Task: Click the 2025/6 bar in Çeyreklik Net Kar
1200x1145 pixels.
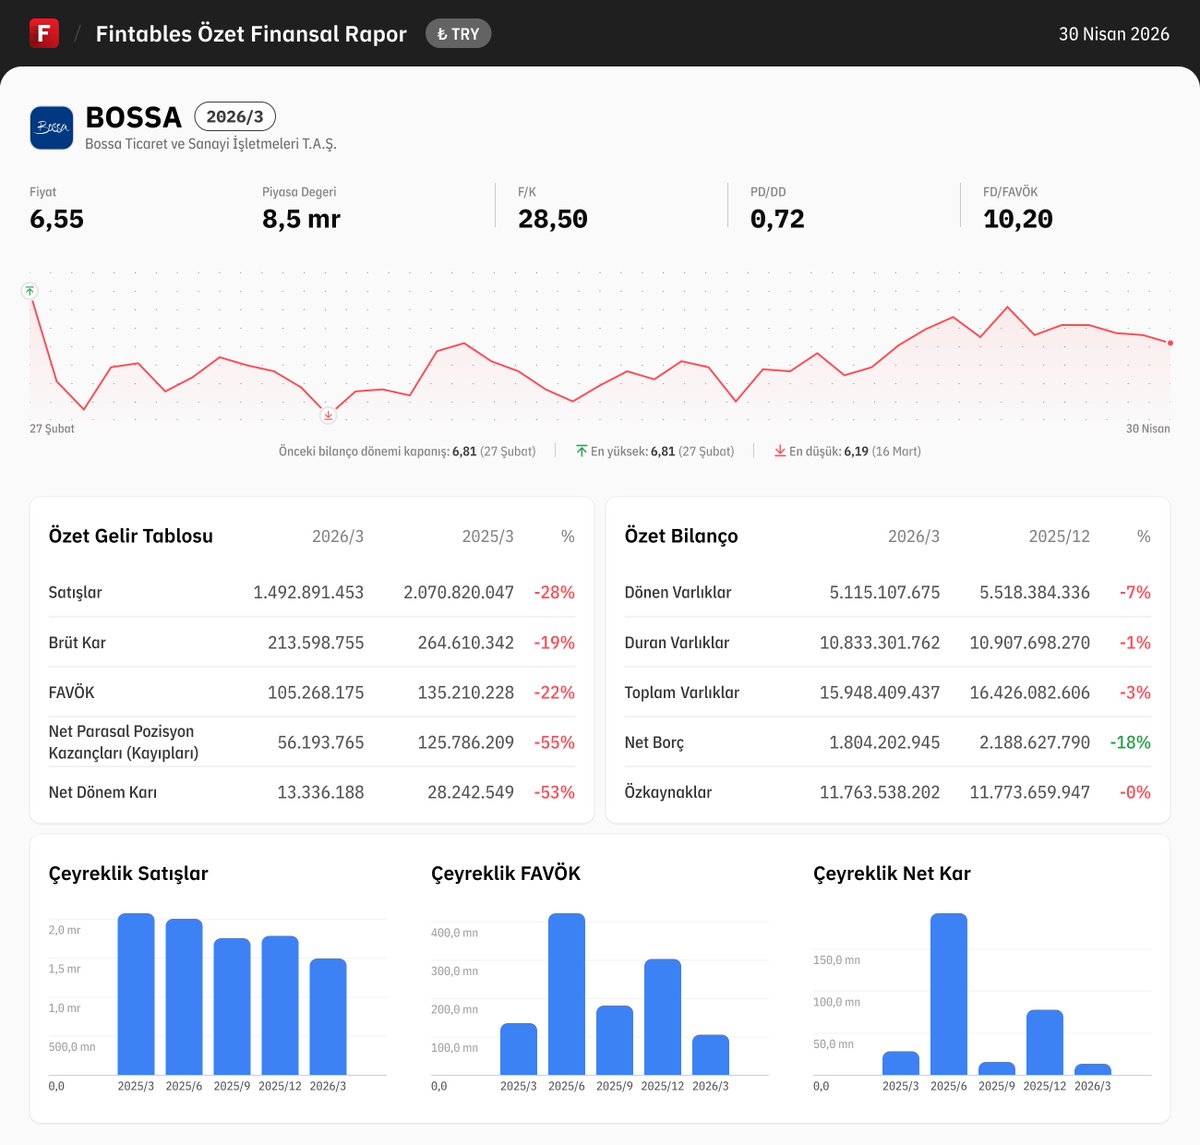Action: pyautogui.click(x=949, y=994)
